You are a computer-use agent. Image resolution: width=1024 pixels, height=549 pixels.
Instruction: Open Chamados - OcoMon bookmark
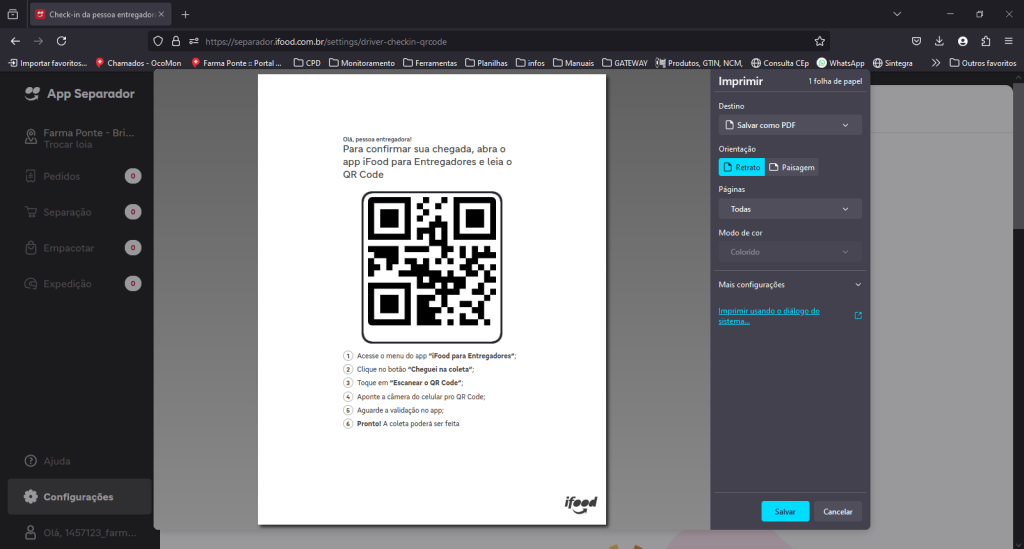pos(138,63)
